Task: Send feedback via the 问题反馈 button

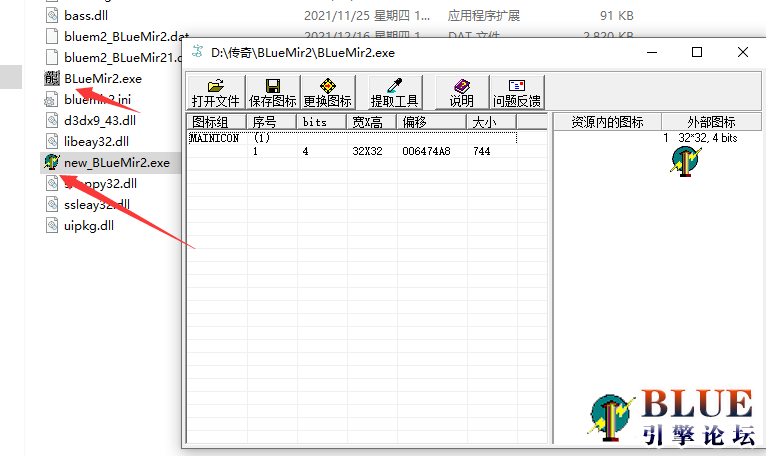Action: tap(517, 92)
